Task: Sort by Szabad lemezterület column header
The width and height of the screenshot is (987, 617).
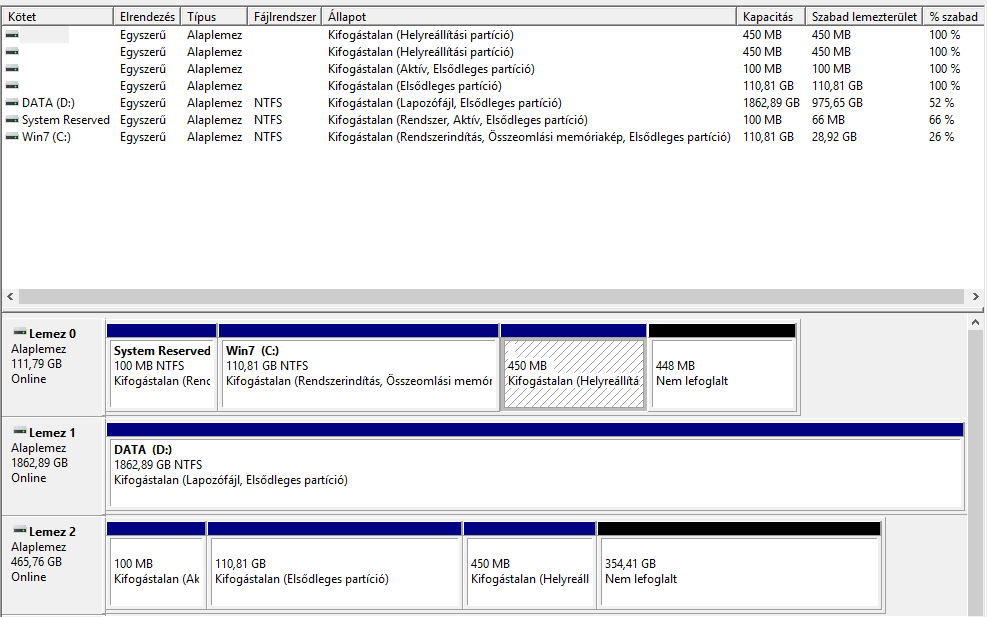Action: tap(864, 17)
